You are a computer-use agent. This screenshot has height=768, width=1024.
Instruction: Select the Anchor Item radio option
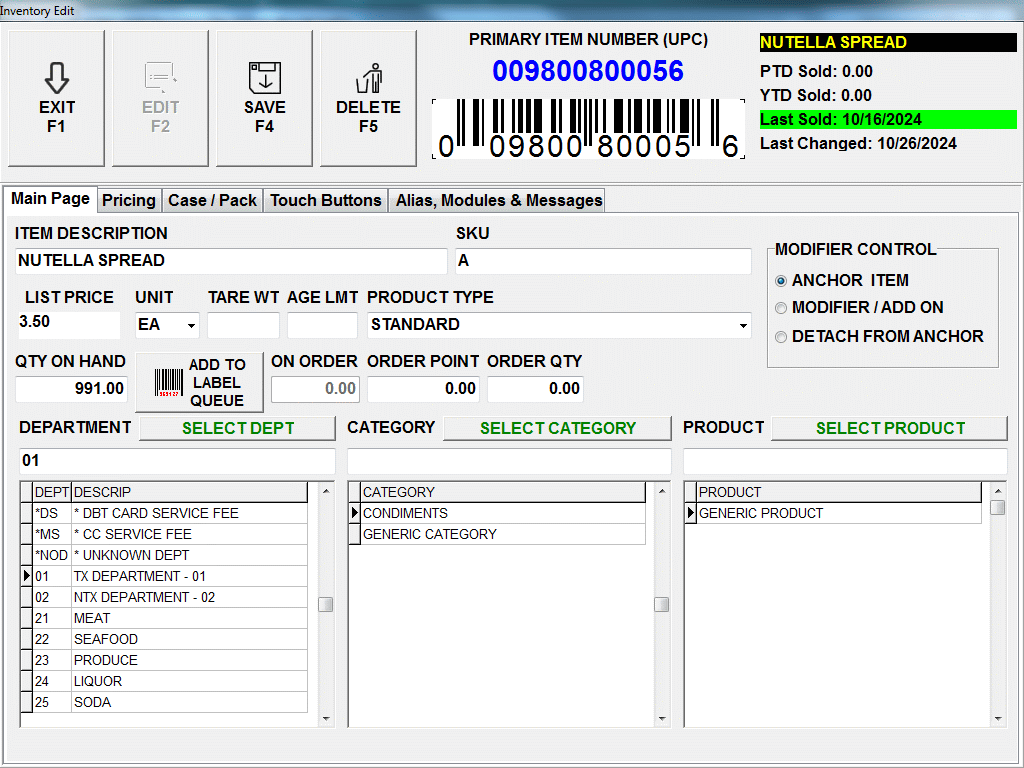(782, 281)
